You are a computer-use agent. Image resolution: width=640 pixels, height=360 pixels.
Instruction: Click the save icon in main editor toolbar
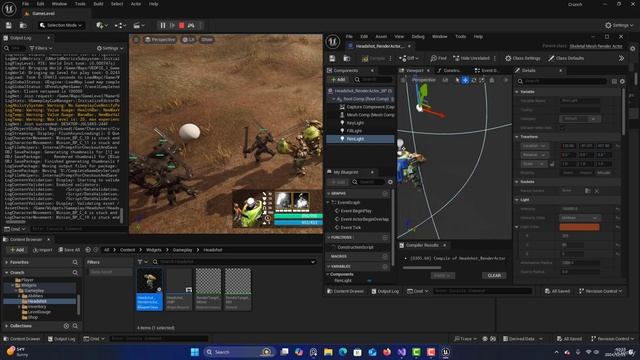click(9, 25)
